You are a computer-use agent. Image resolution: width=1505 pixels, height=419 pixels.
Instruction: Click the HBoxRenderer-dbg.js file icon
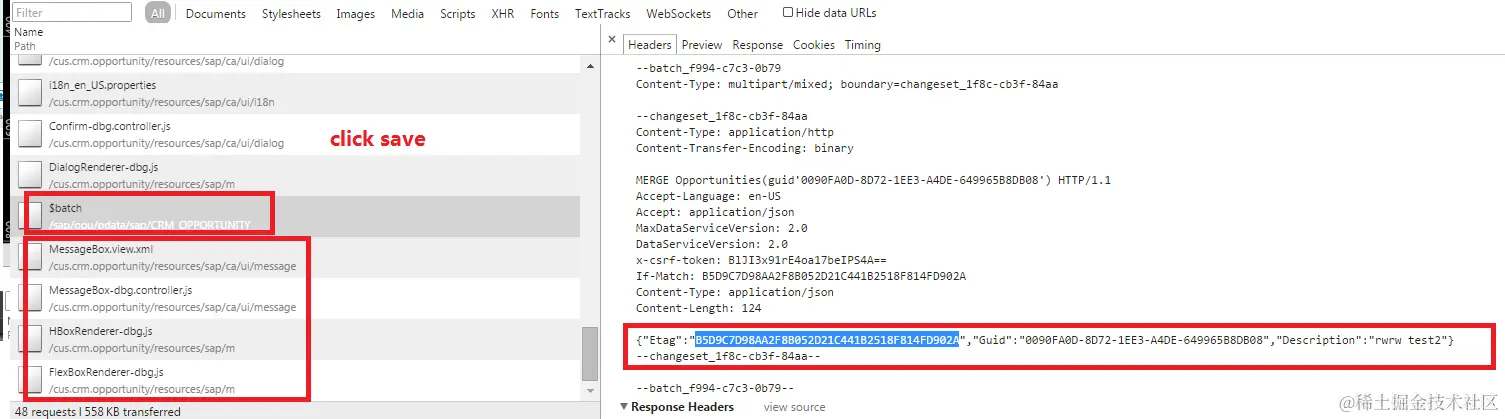coord(31,339)
